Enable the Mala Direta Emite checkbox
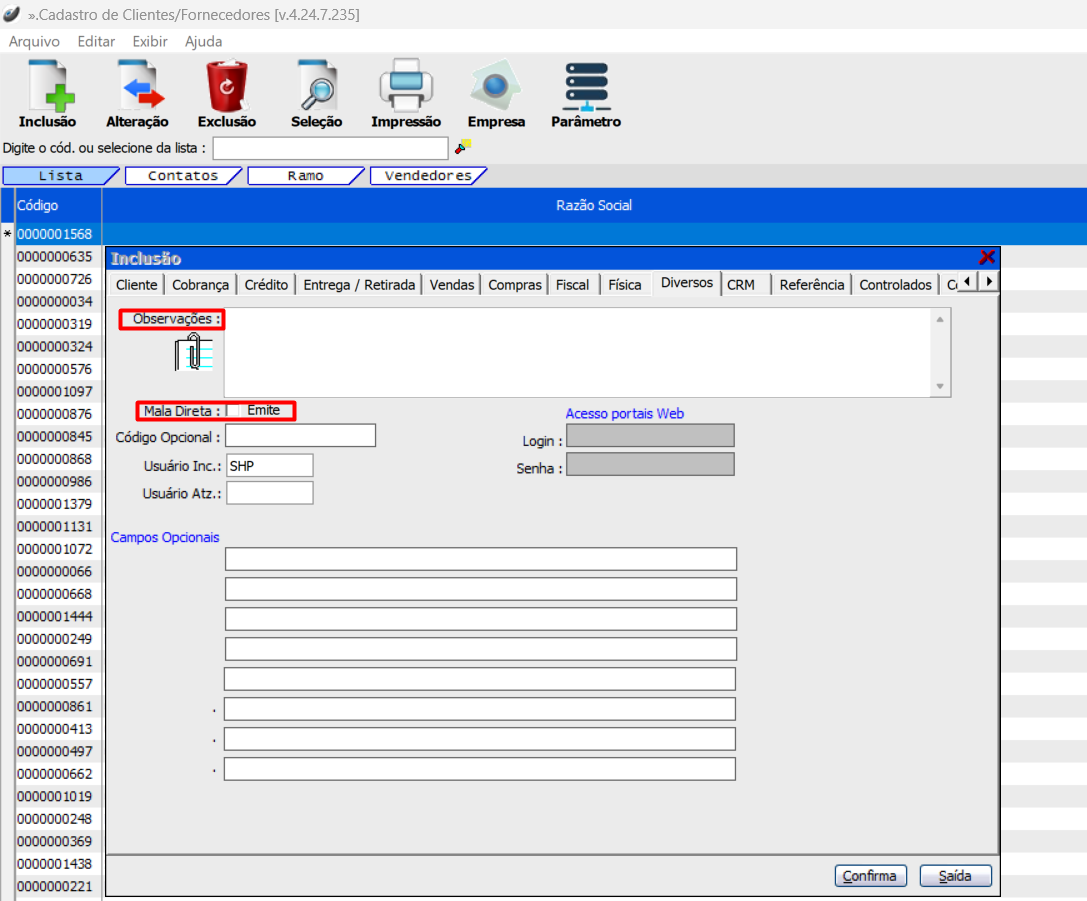 (234, 411)
